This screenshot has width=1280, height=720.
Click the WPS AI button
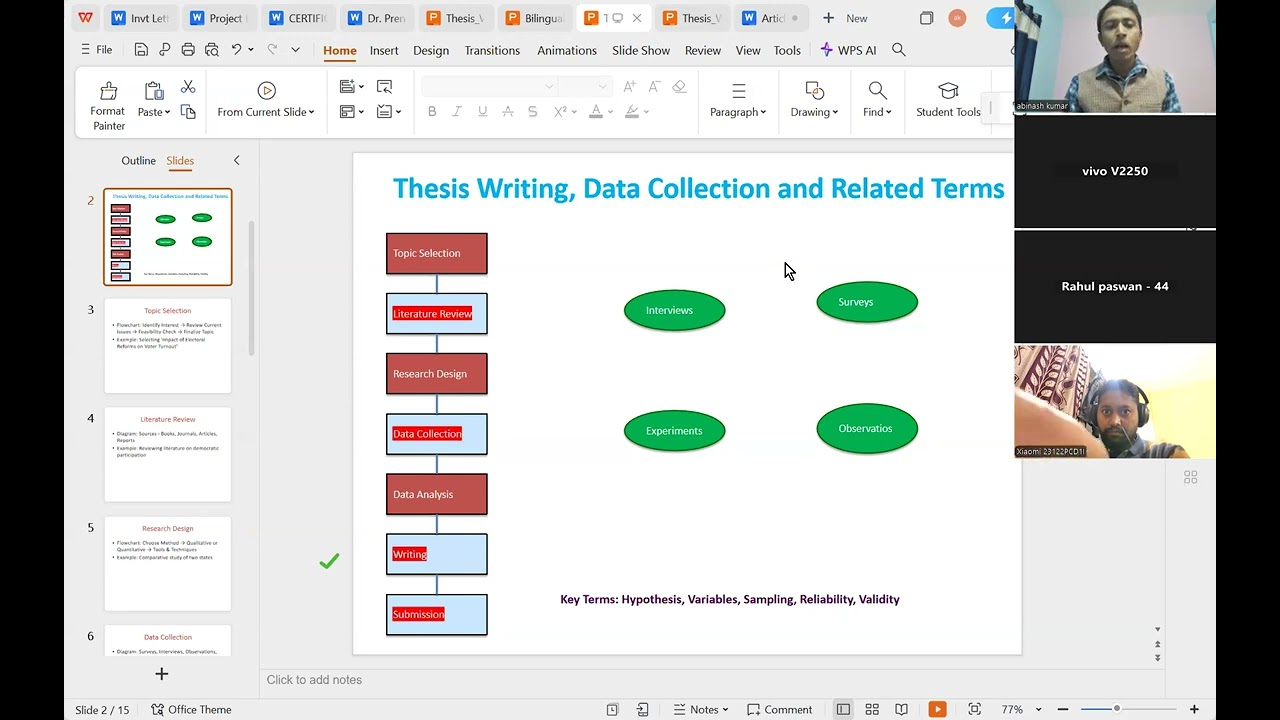pos(848,50)
